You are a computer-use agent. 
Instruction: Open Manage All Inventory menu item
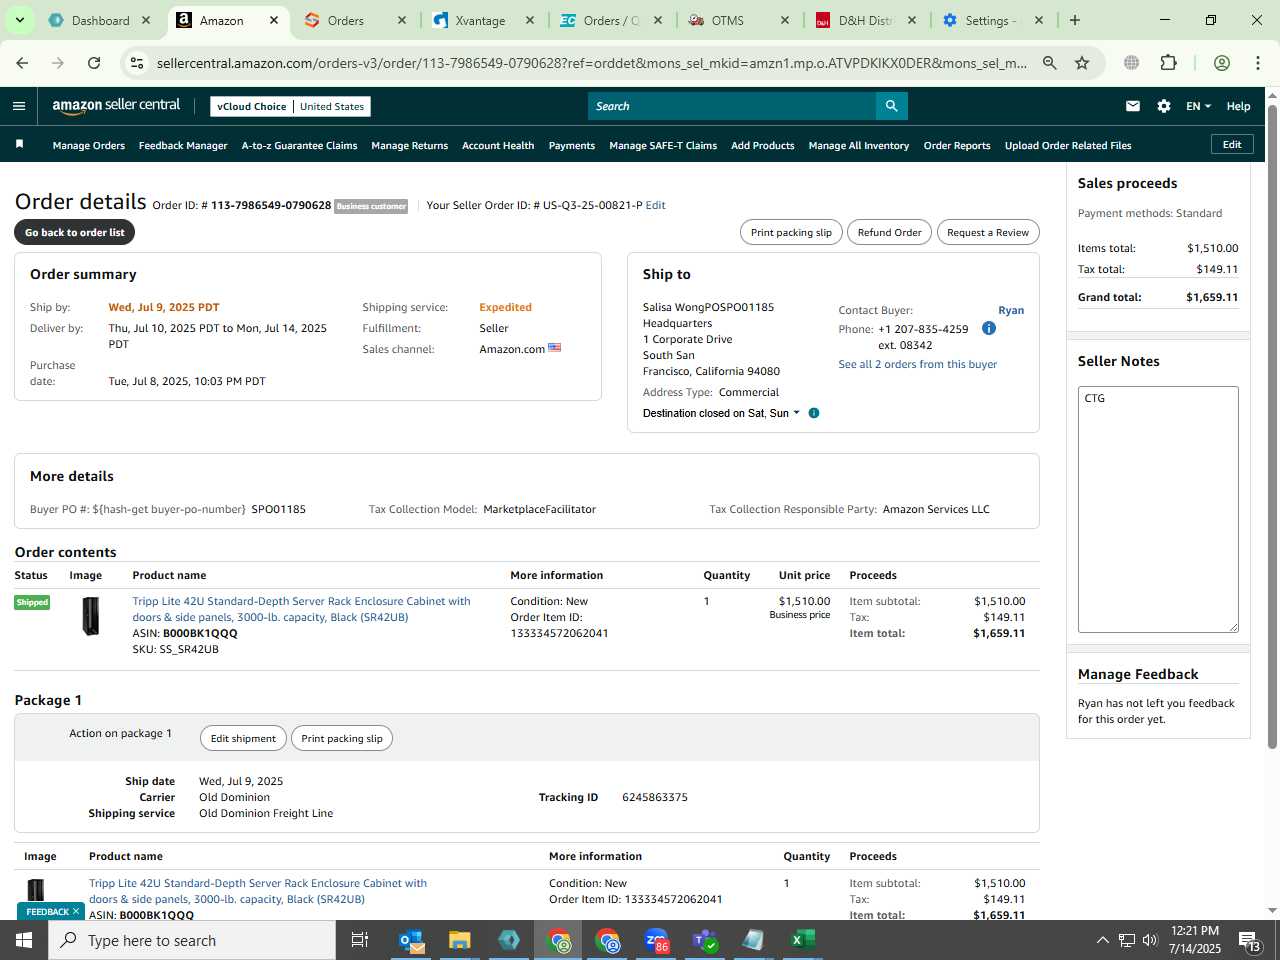click(859, 146)
